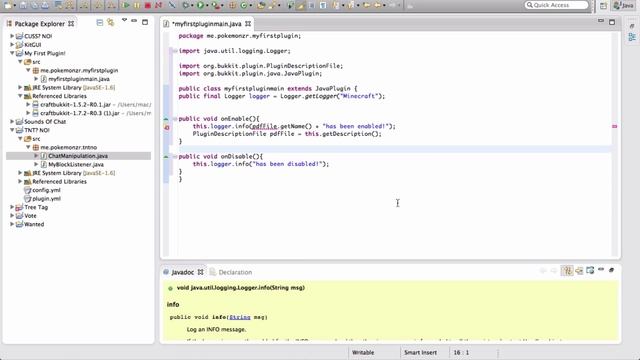Open dropdown arrow beside green Run icon
640x360 pixels.
click(207, 6)
